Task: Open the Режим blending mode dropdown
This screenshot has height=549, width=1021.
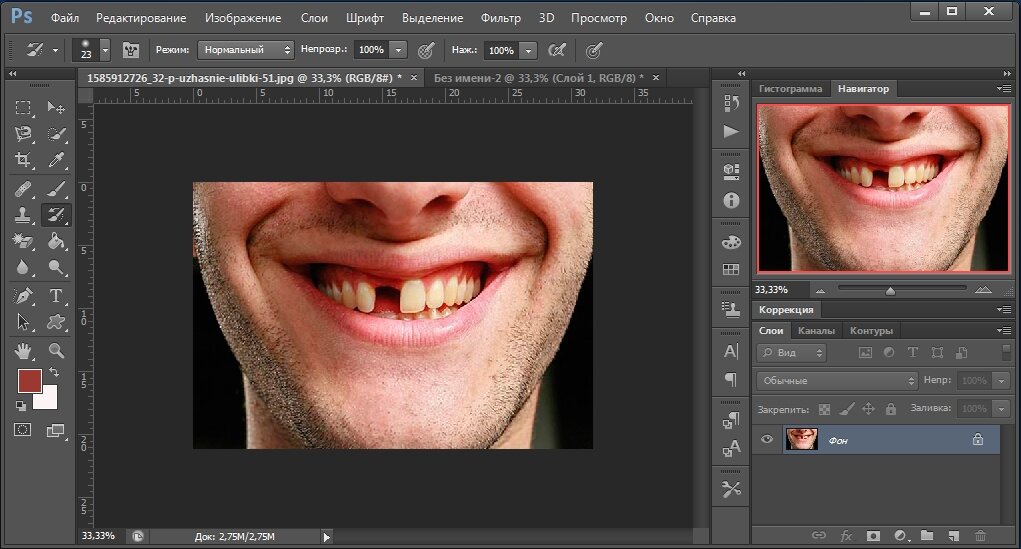Action: click(x=245, y=50)
